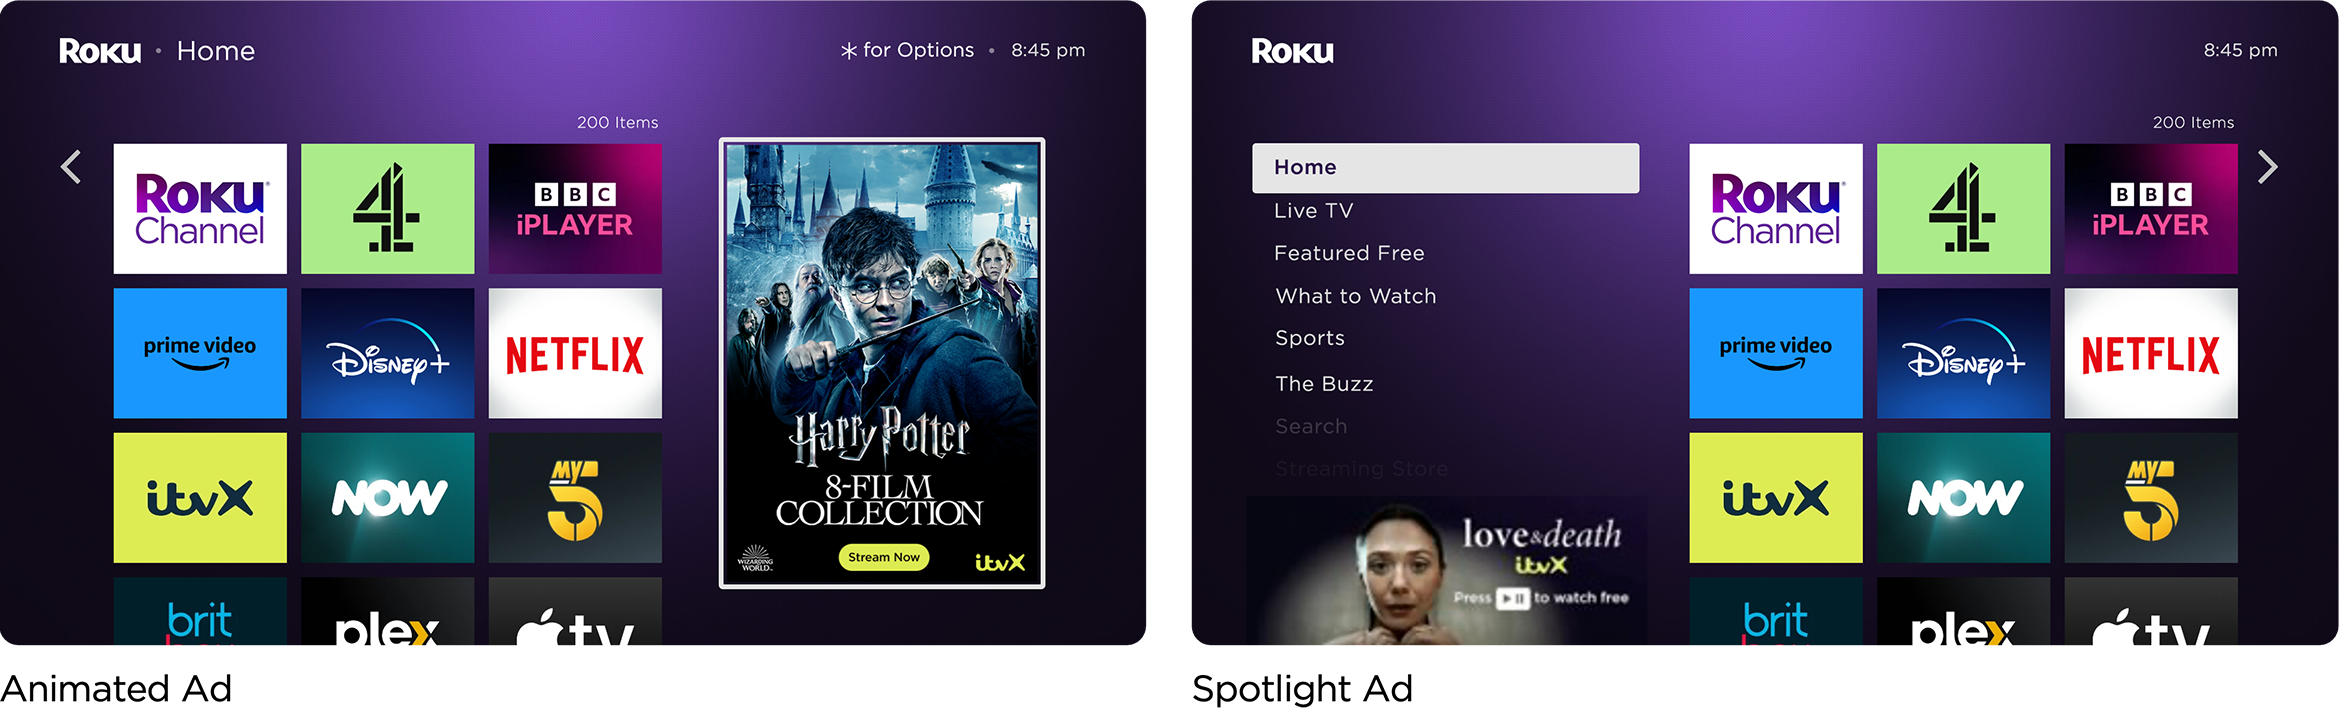Select Home item in Roku side menu

[x=1445, y=168]
